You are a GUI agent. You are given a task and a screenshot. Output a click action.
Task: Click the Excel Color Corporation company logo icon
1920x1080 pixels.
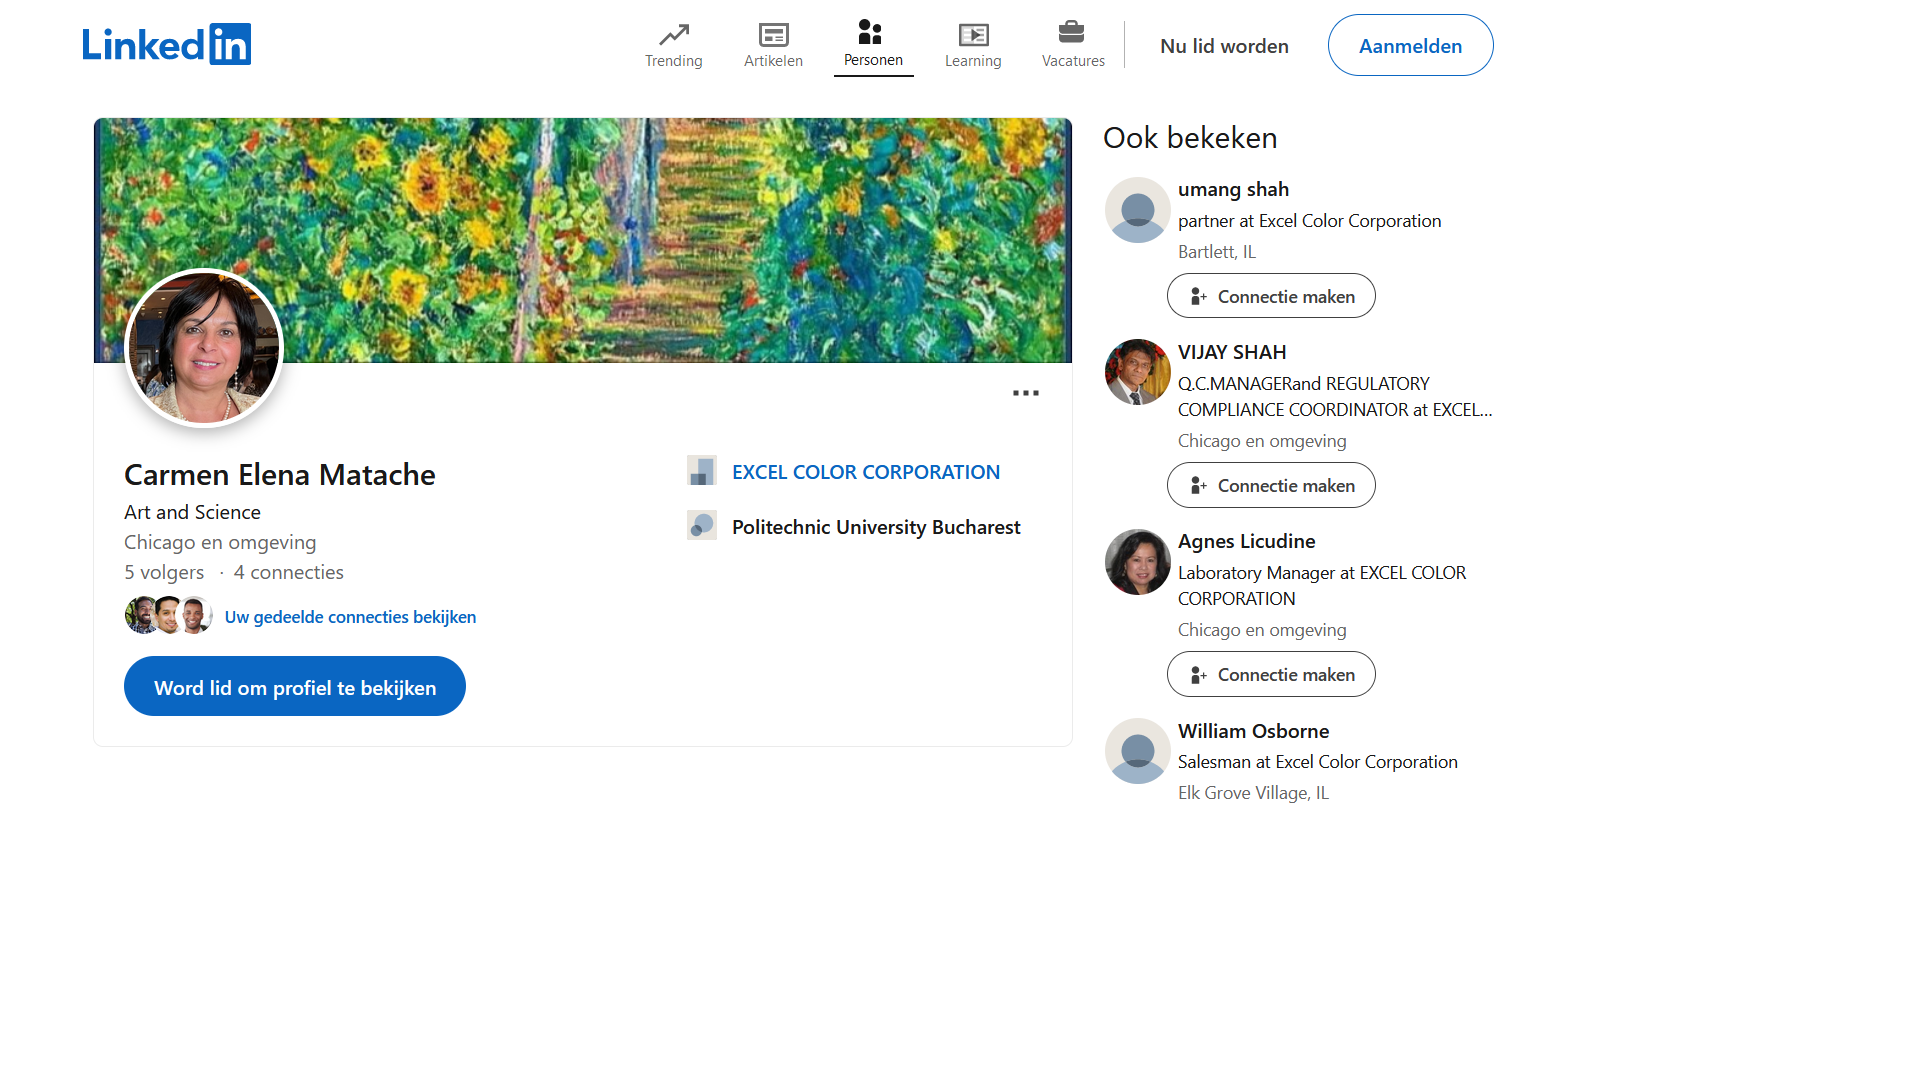pyautogui.click(x=702, y=470)
